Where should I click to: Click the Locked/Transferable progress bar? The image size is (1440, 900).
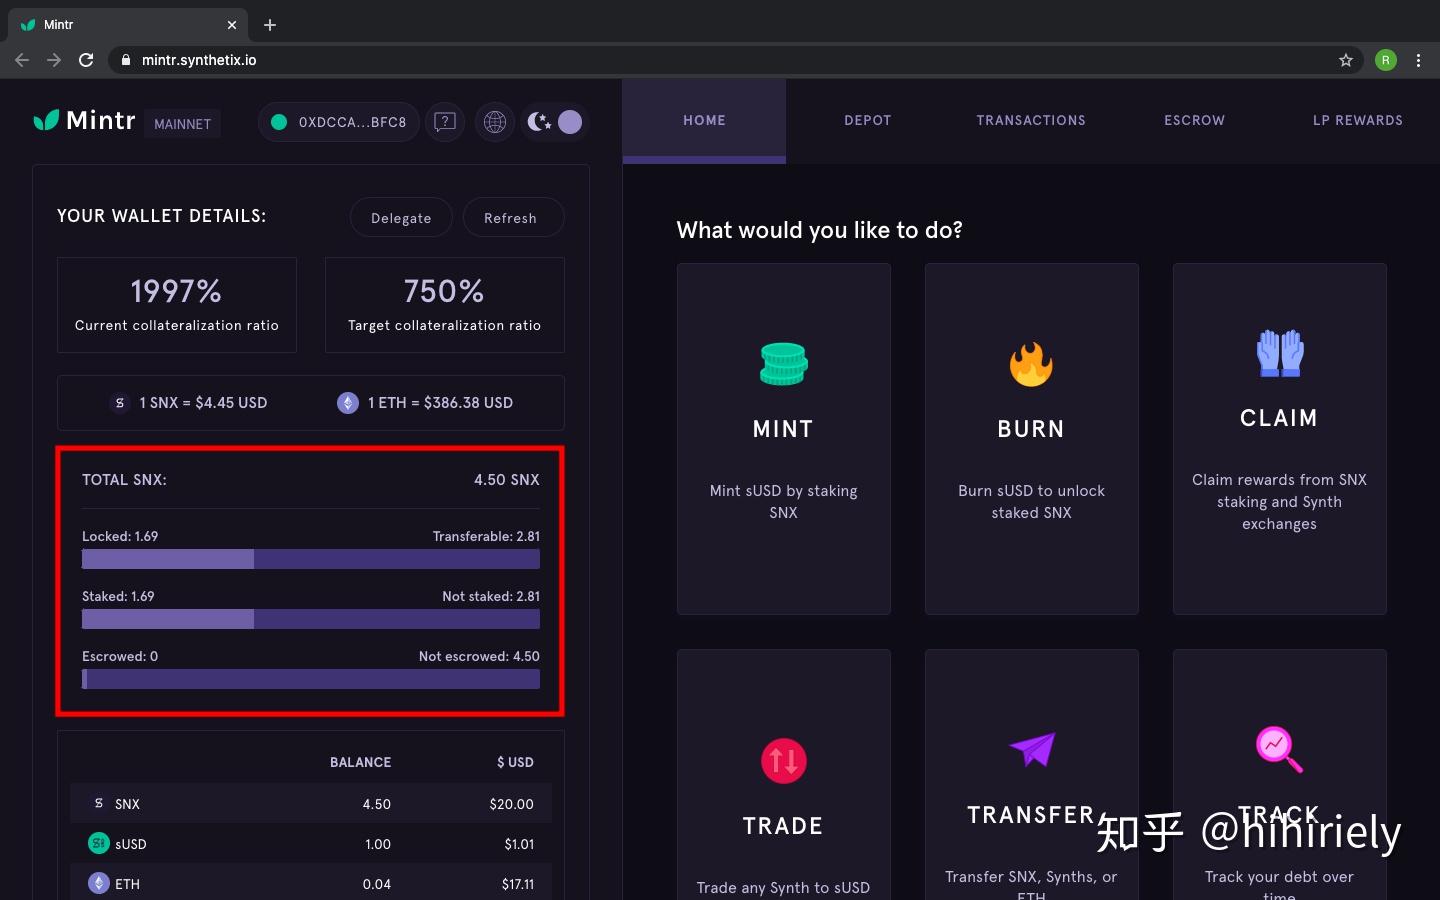(x=311, y=559)
